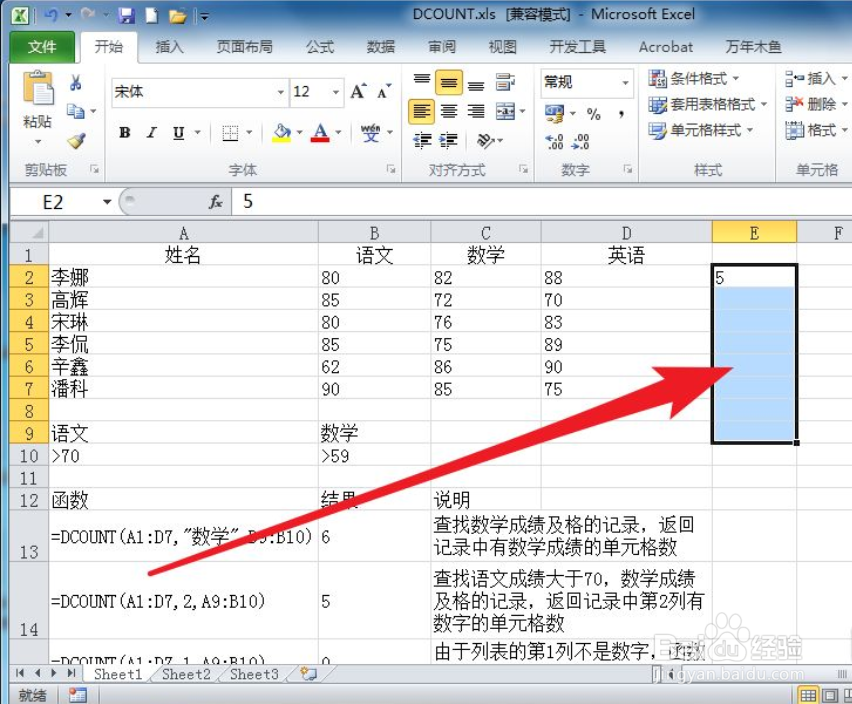Open the number format (常规) dropdown
The width and height of the screenshot is (852, 704).
[x=627, y=84]
